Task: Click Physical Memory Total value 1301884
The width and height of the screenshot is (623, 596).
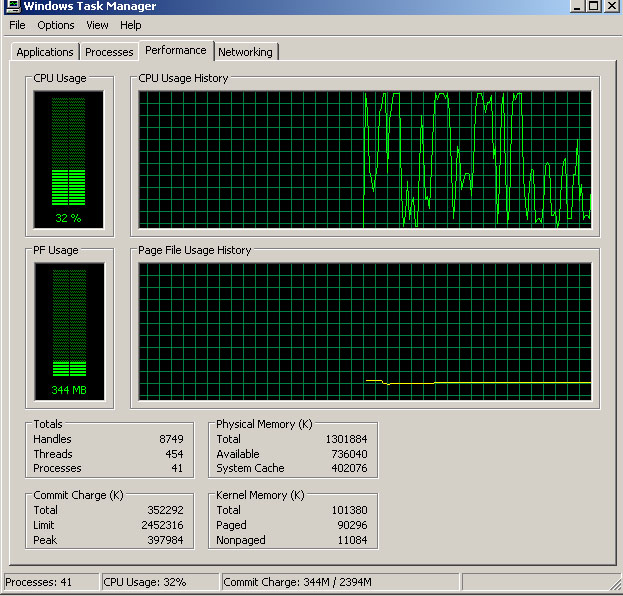Action: pyautogui.click(x=346, y=439)
